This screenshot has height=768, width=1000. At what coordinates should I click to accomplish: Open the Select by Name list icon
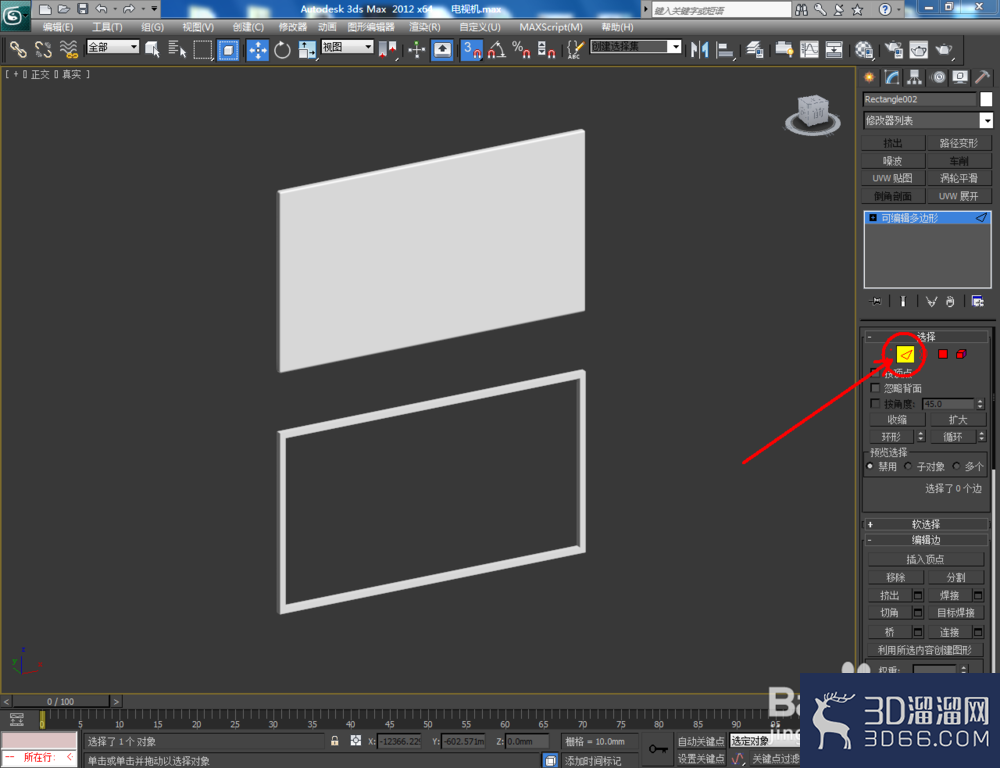[177, 49]
